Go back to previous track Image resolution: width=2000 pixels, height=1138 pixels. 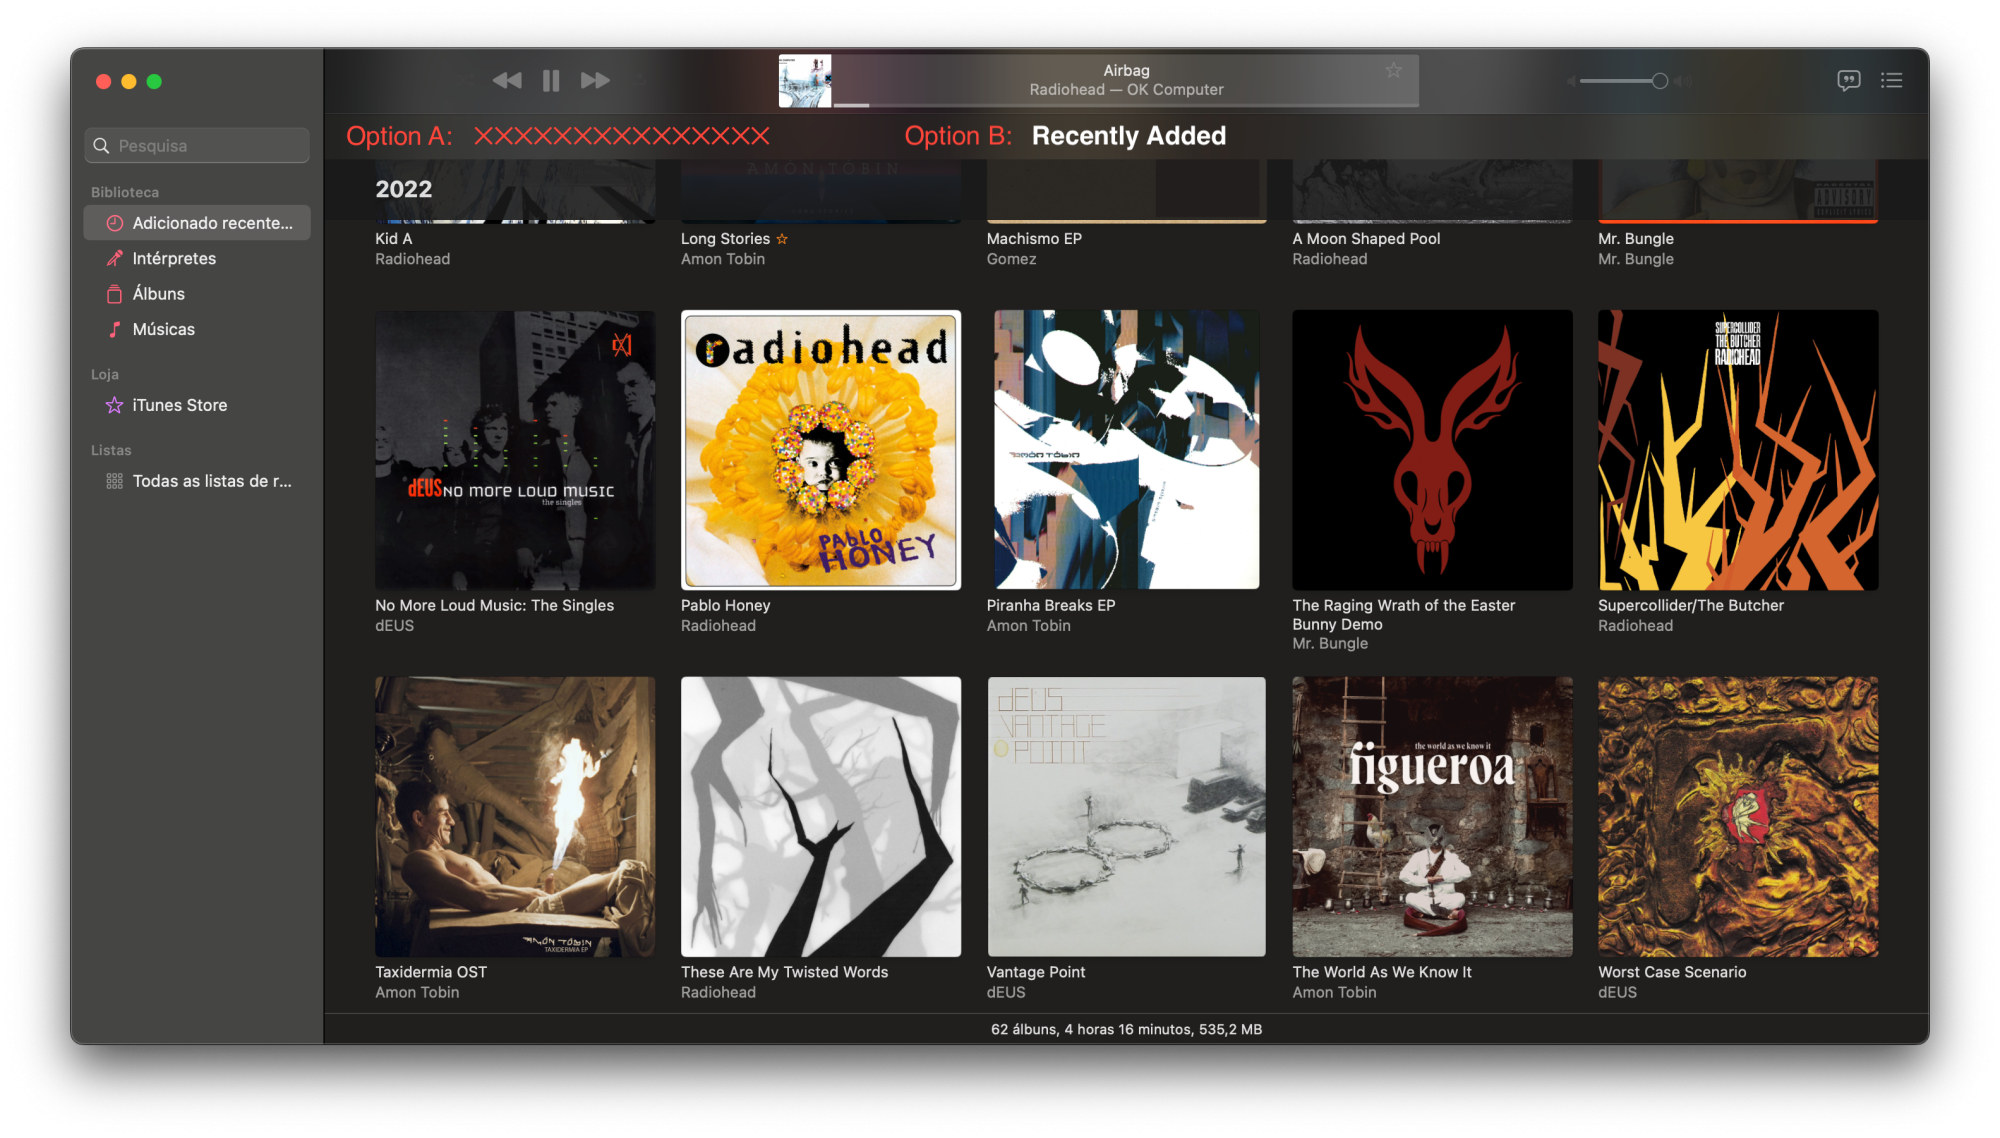[x=507, y=81]
